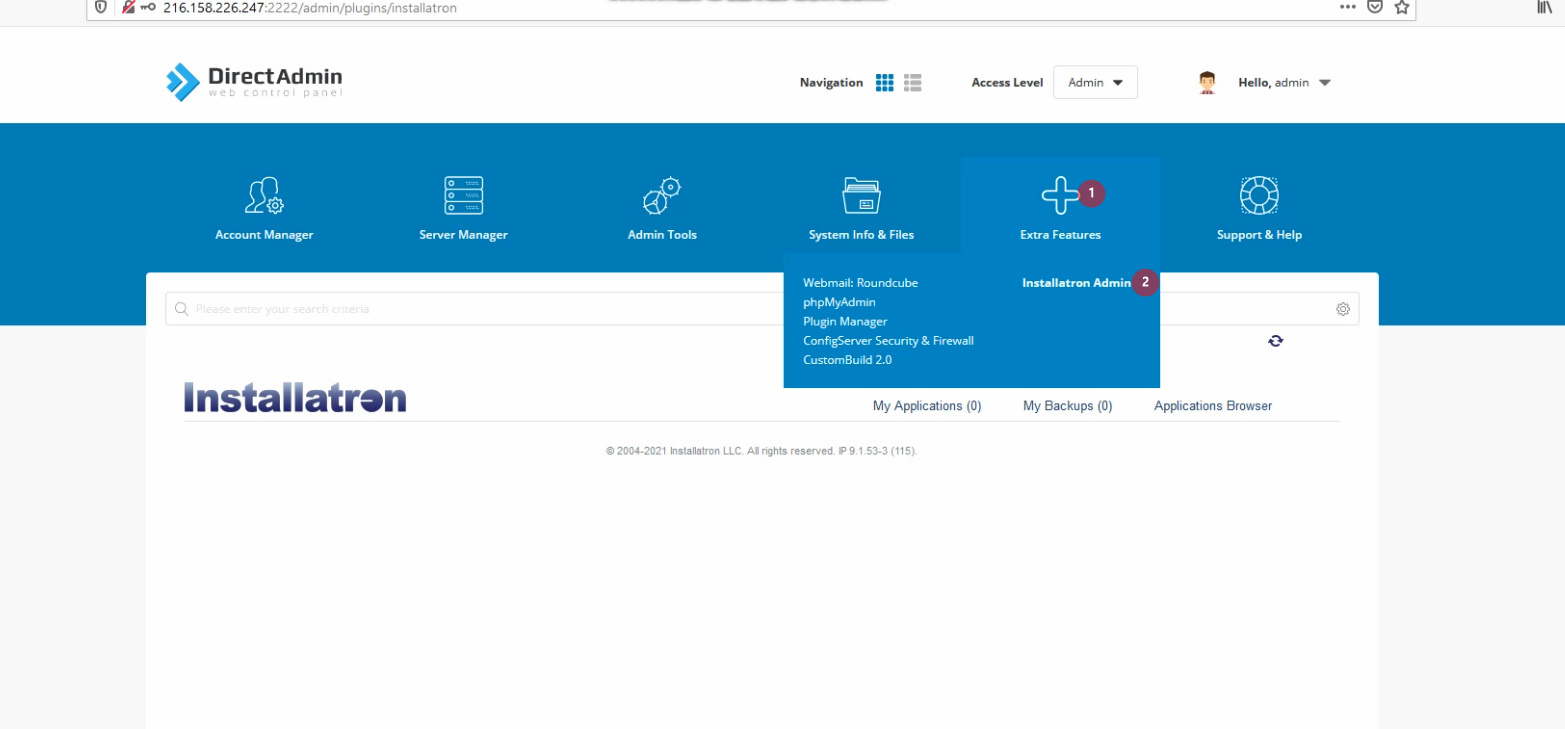Open CustomBuild 2.0 menu entry
Image resolution: width=1565 pixels, height=729 pixels.
point(847,360)
